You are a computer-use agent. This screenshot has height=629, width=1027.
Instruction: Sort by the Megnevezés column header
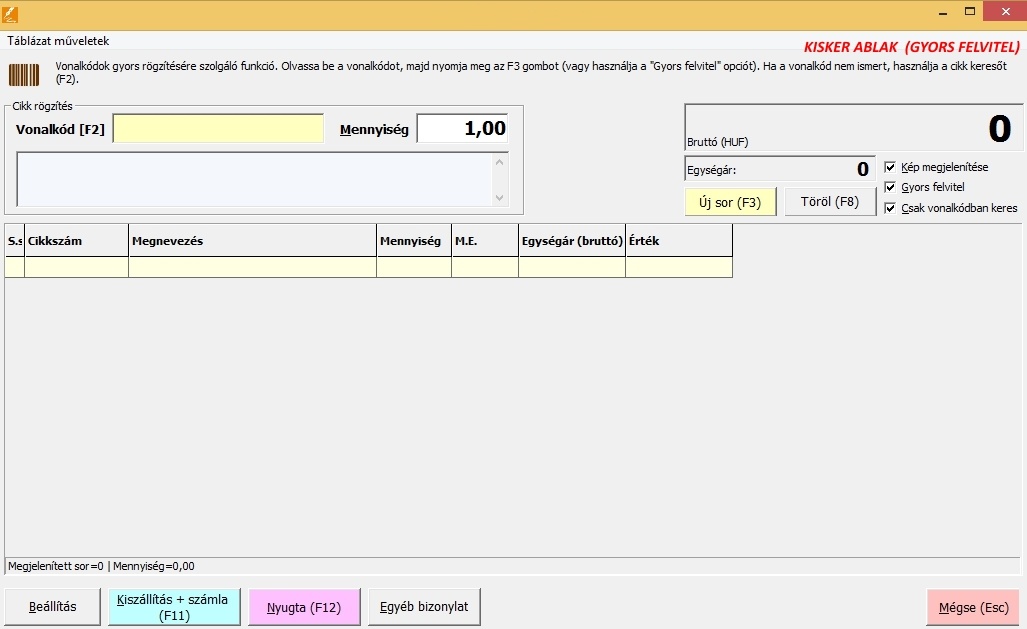point(252,241)
